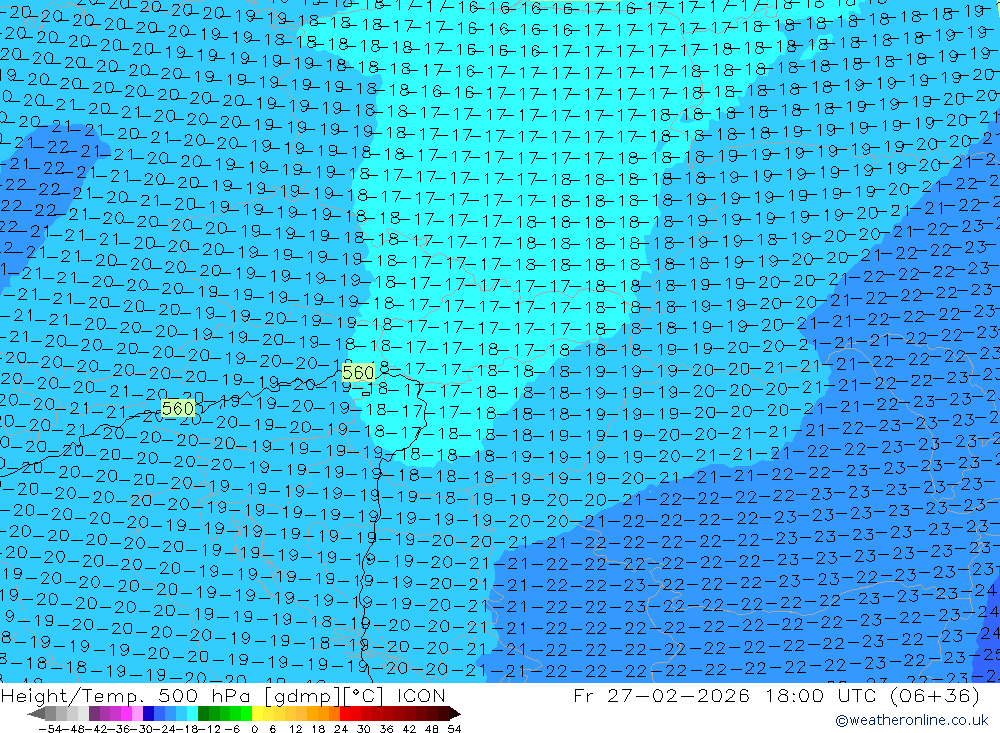Viewport: 1000px width, 733px height.
Task: Select the dark green legend swatch above -12
Action: coord(203,714)
